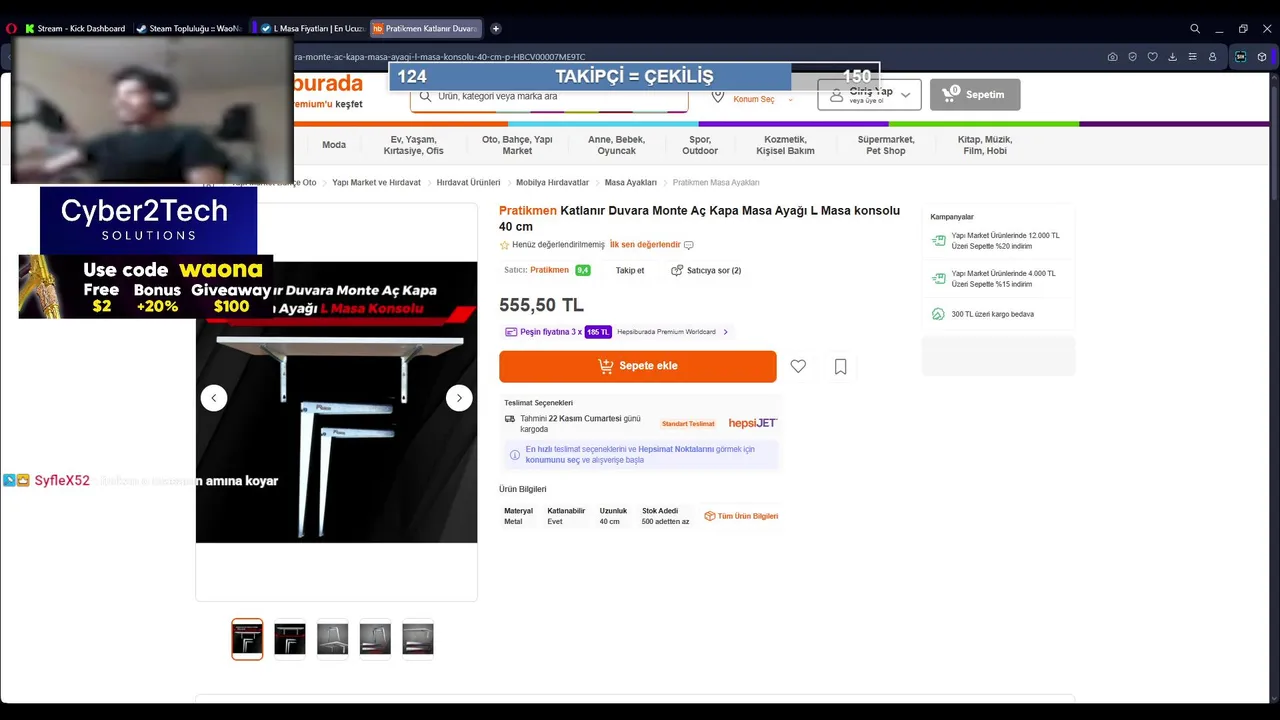This screenshot has width=1280, height=720.
Task: Go to Hırdavat Ürünleri breadcrumb
Action: click(468, 183)
